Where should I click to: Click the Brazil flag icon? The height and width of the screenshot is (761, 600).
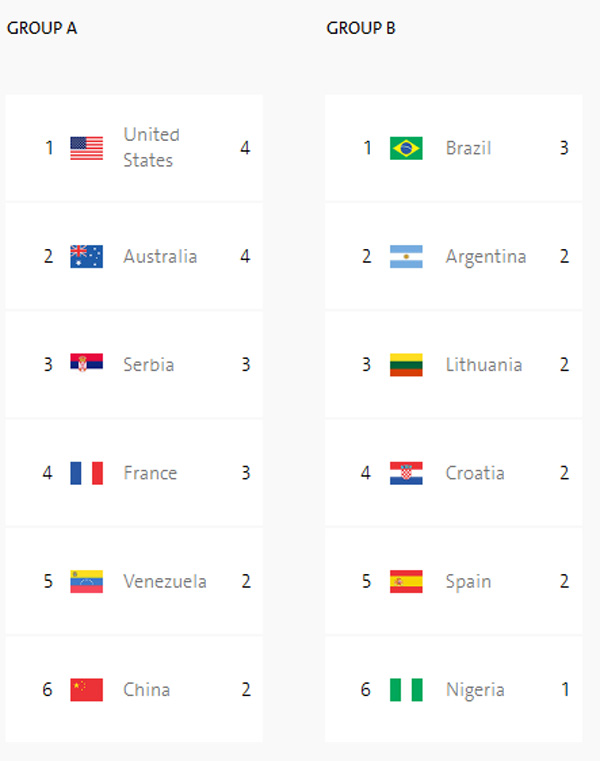tap(406, 148)
